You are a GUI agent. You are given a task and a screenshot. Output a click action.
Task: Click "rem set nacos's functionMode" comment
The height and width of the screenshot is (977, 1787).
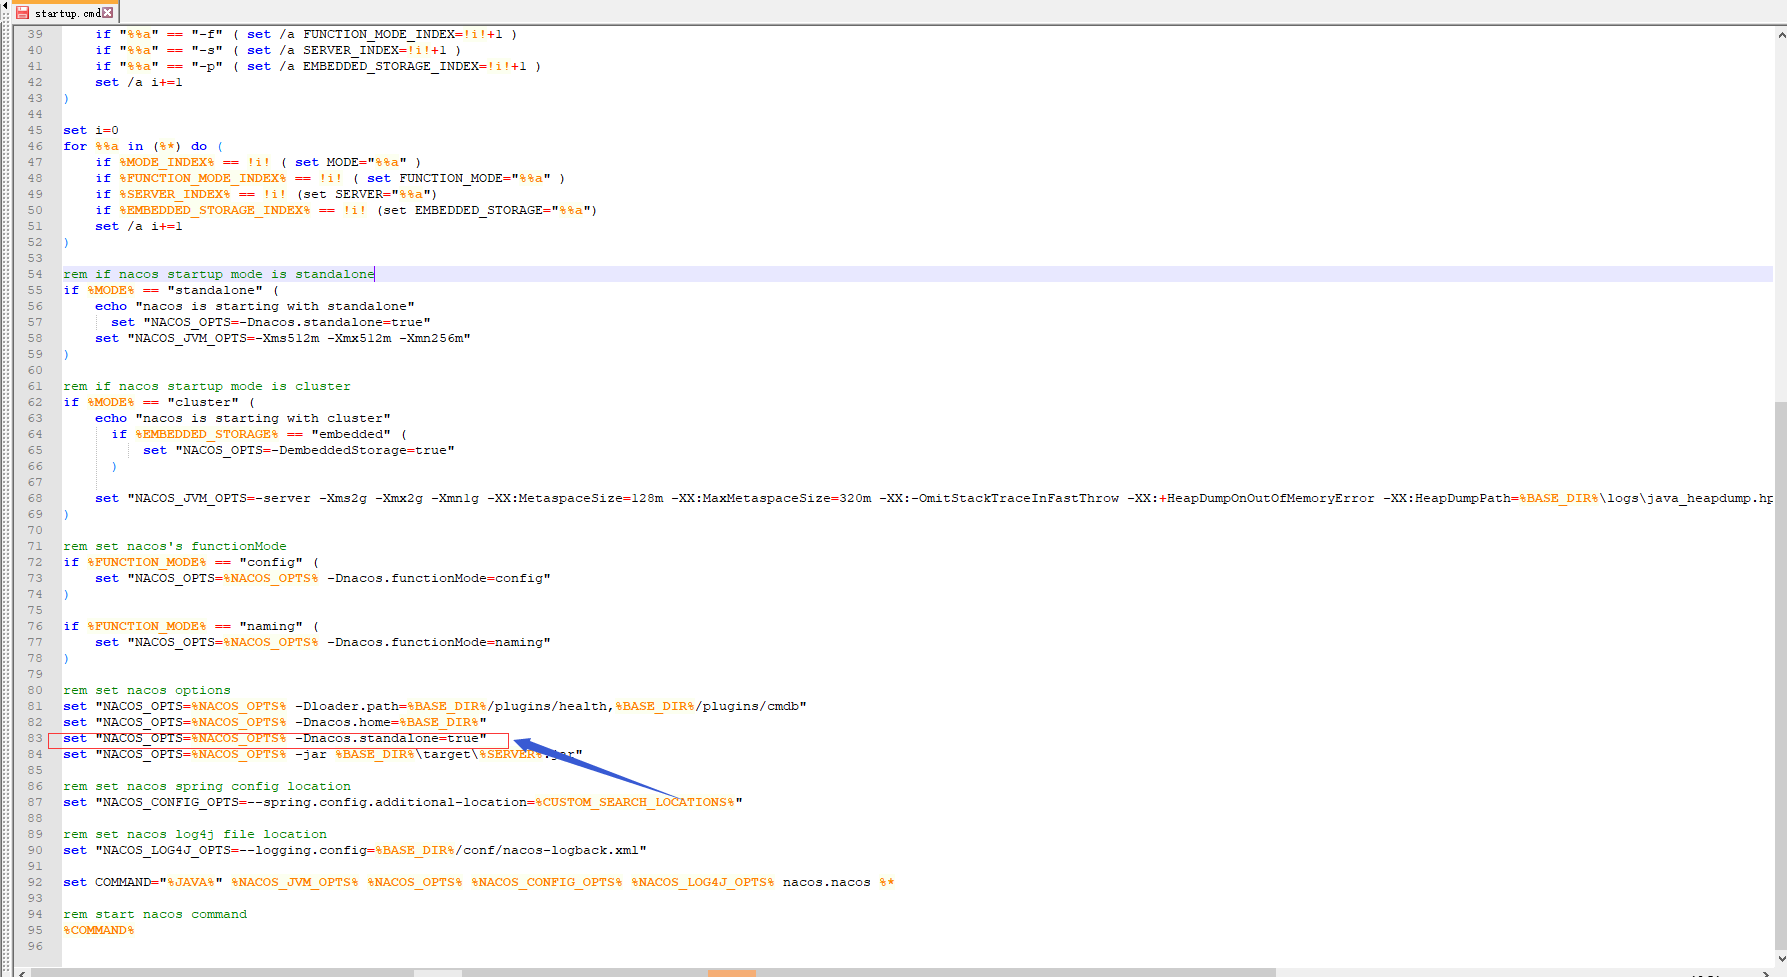point(175,546)
